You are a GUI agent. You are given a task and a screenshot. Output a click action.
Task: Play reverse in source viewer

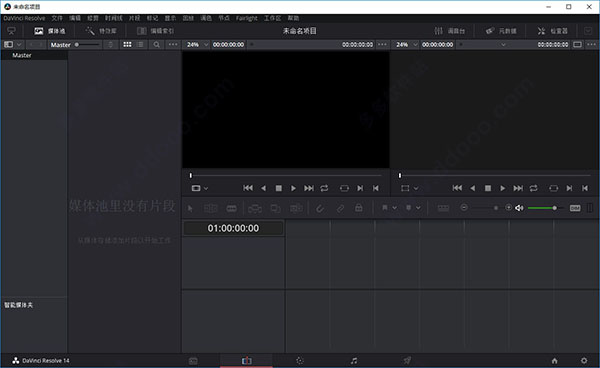(x=263, y=188)
